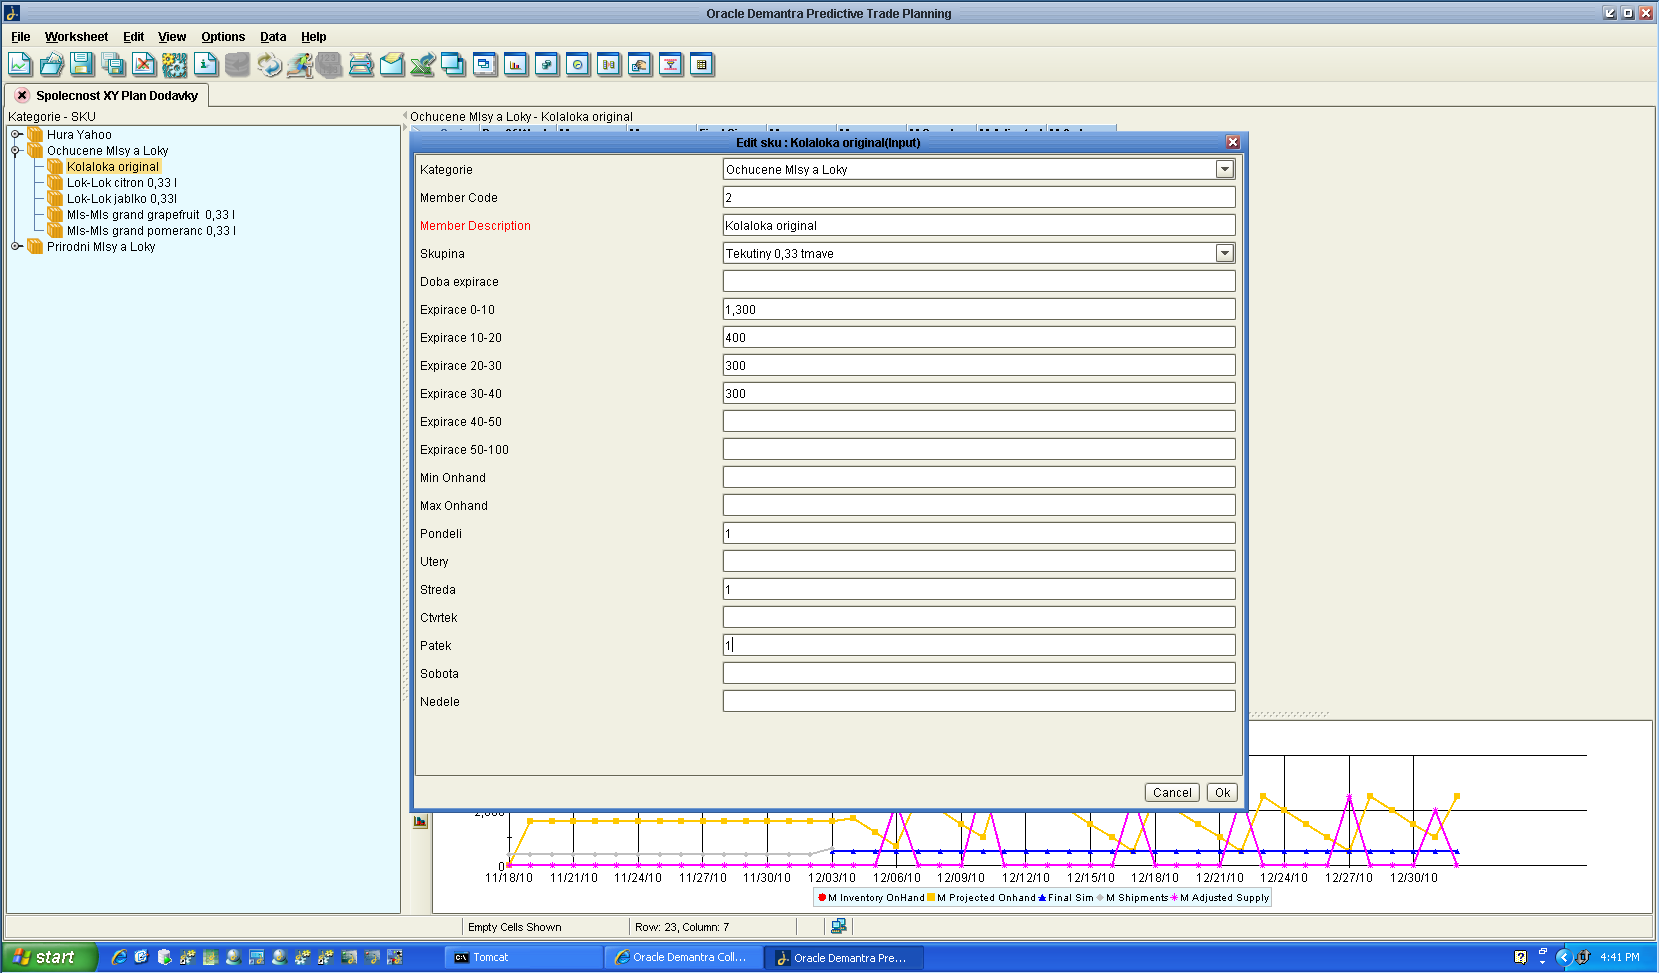
Task: Click the Excel export toolbar icon
Action: [423, 65]
